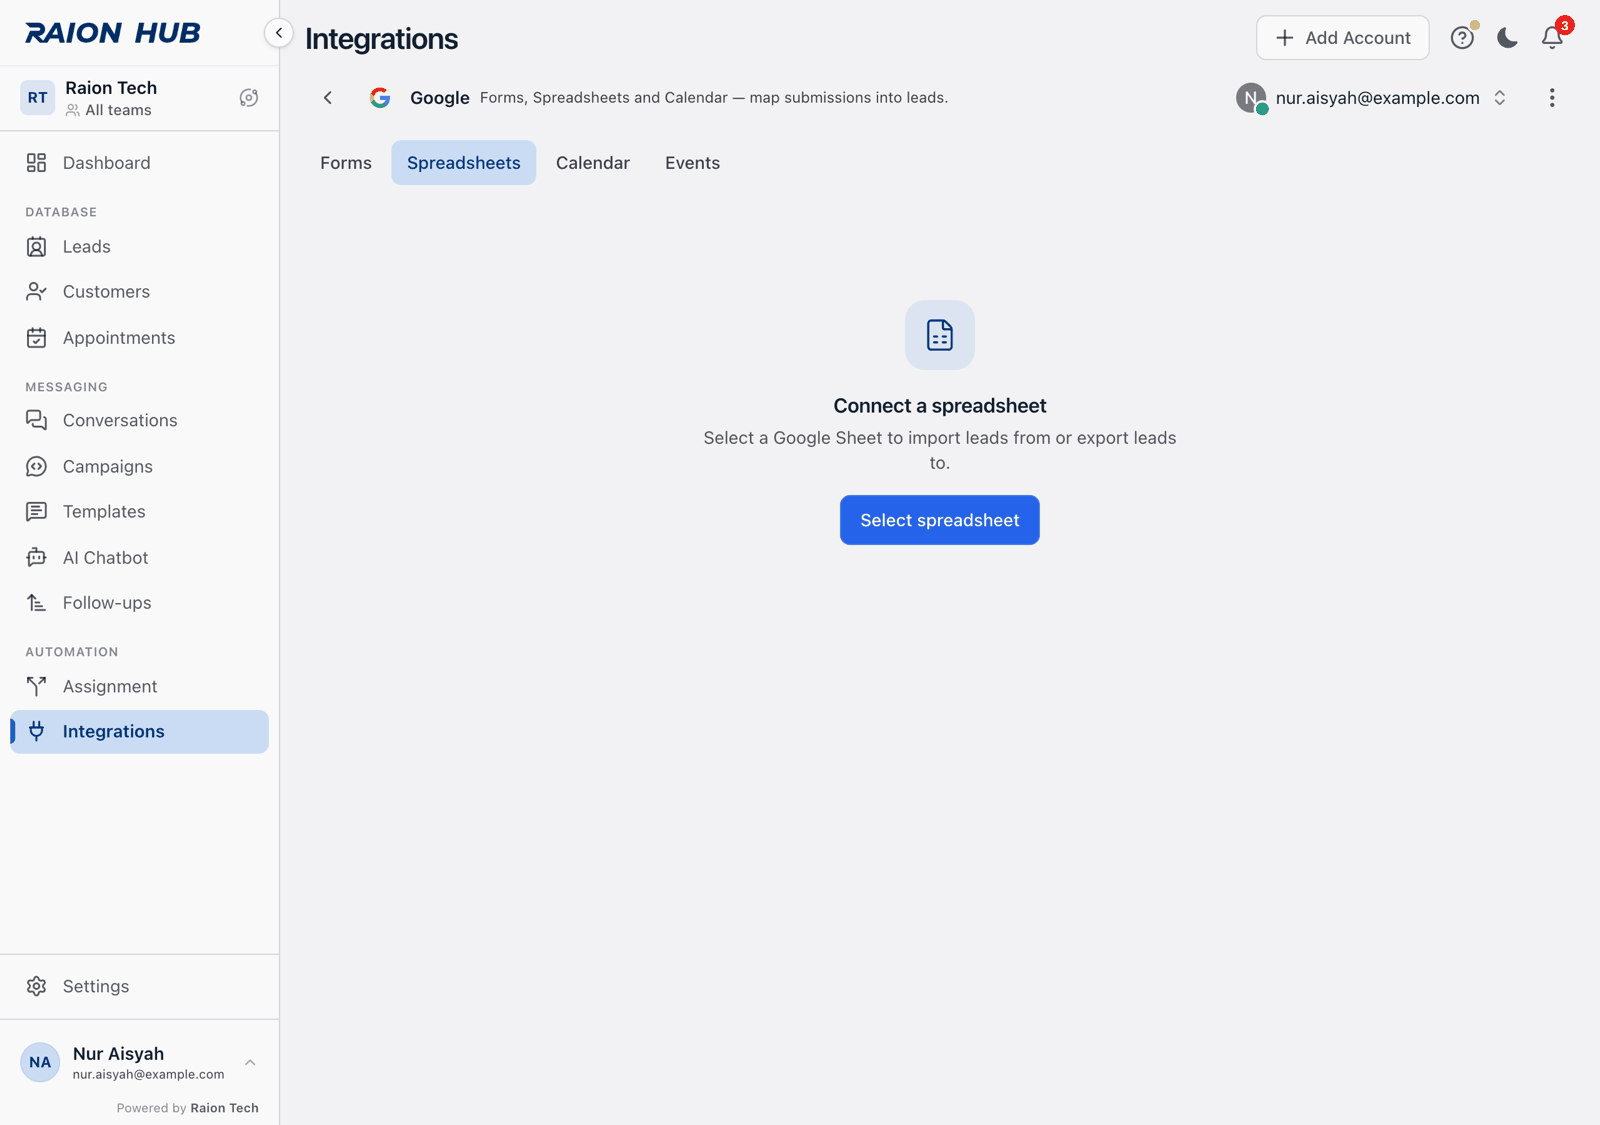
Task: Click the Raion Tech powered-by link
Action: (x=224, y=1108)
